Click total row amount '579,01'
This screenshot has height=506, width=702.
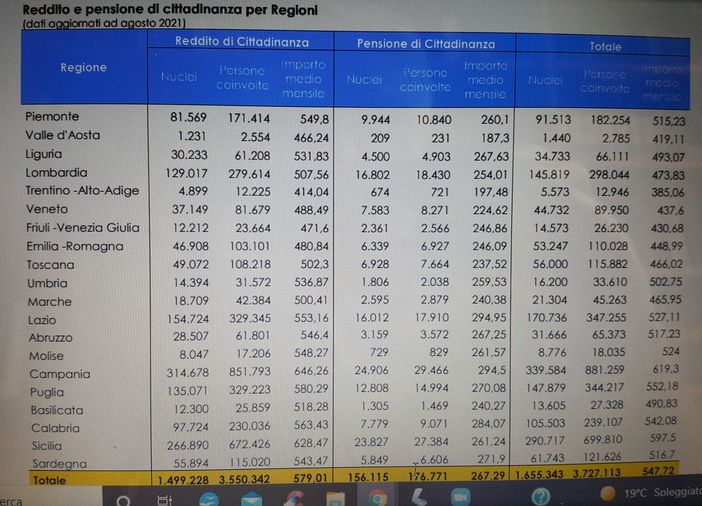tap(312, 478)
